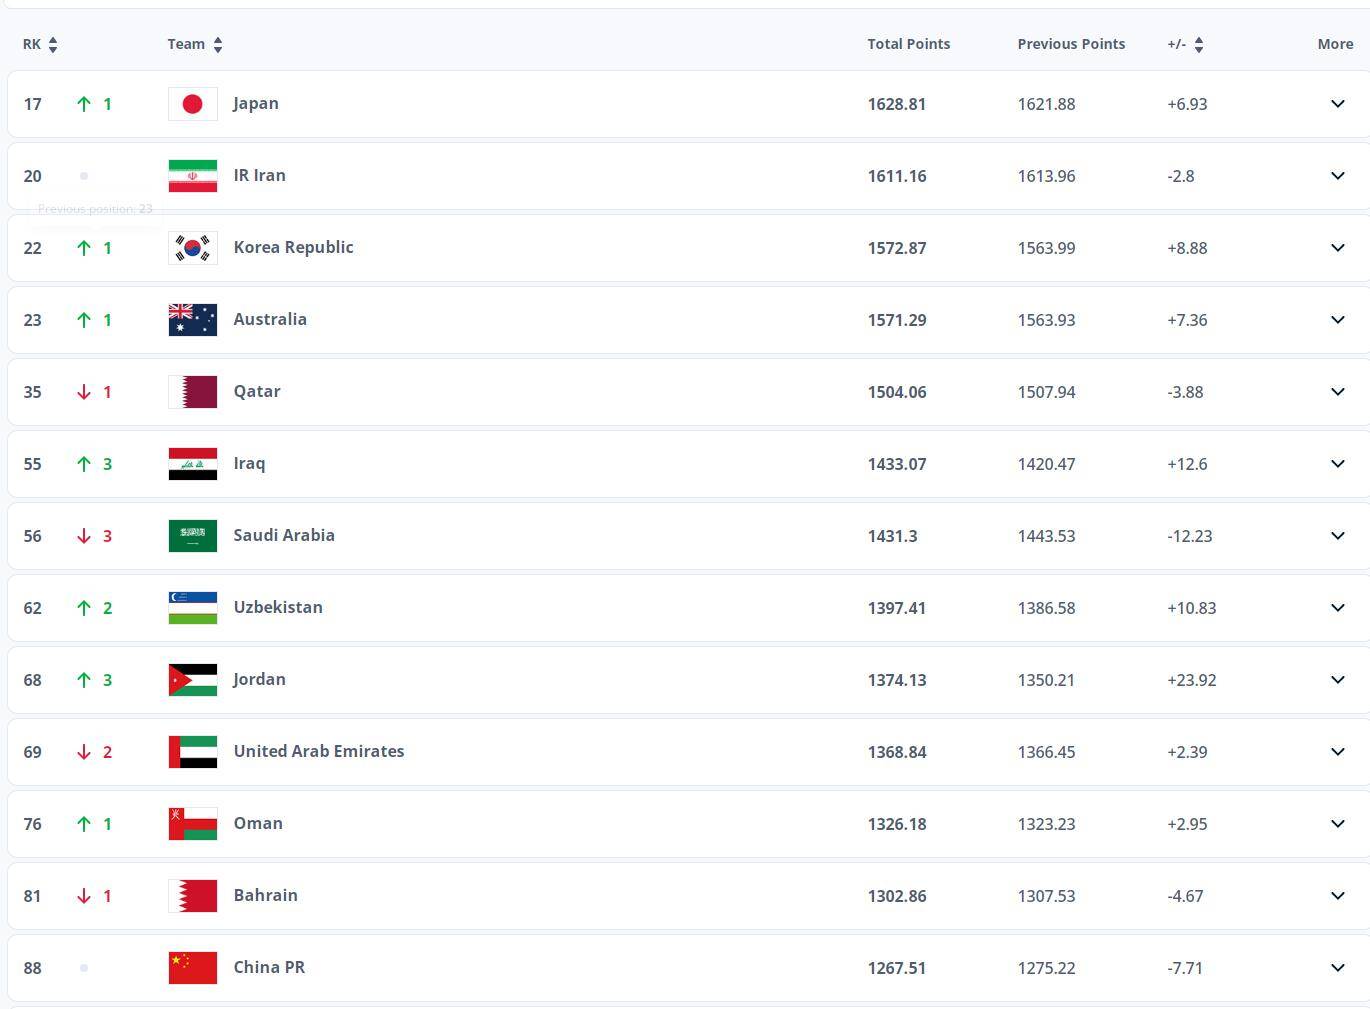Open the IR Iran team link
The width and height of the screenshot is (1370, 1009).
(x=260, y=175)
